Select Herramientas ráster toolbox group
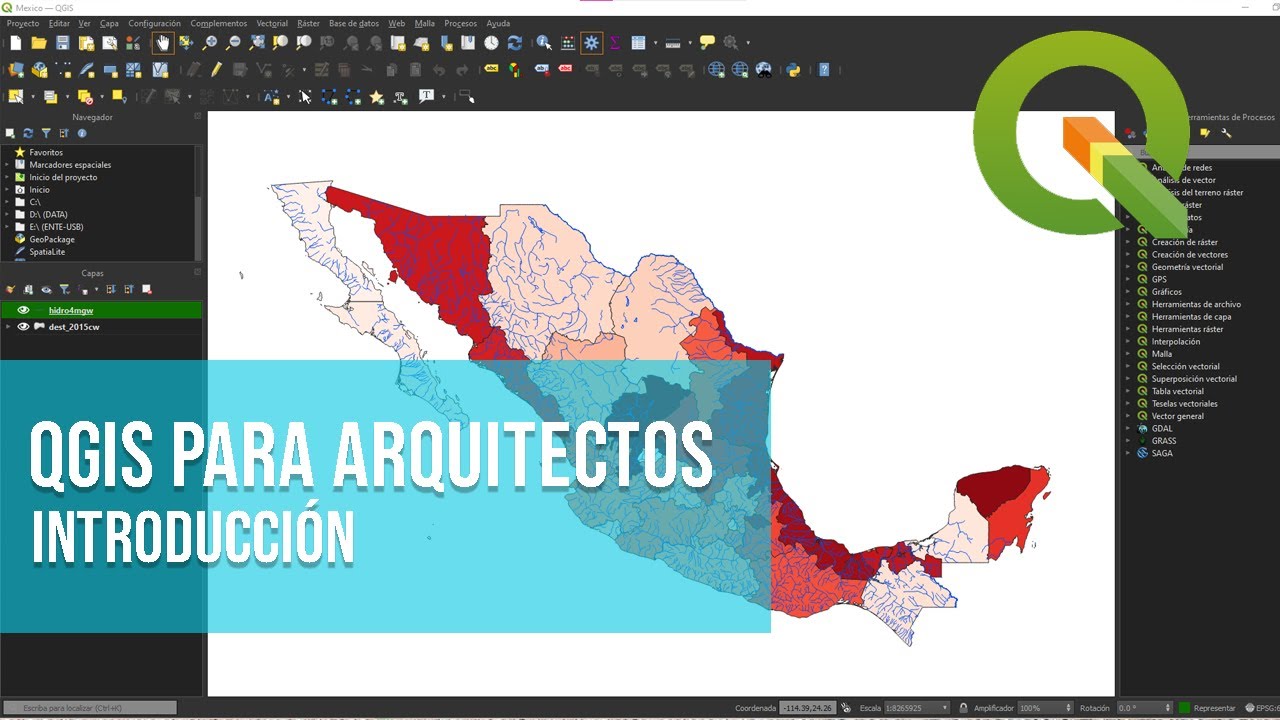Screen dimensions: 1280x720 [1187, 329]
